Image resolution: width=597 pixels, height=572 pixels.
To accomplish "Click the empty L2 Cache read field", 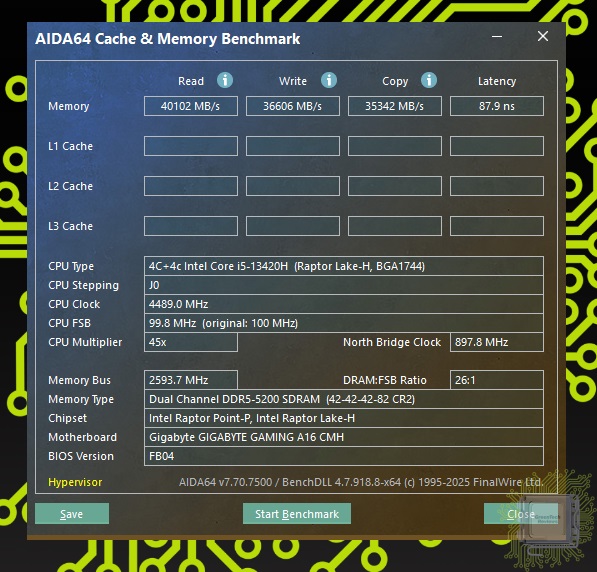I will click(x=191, y=186).
